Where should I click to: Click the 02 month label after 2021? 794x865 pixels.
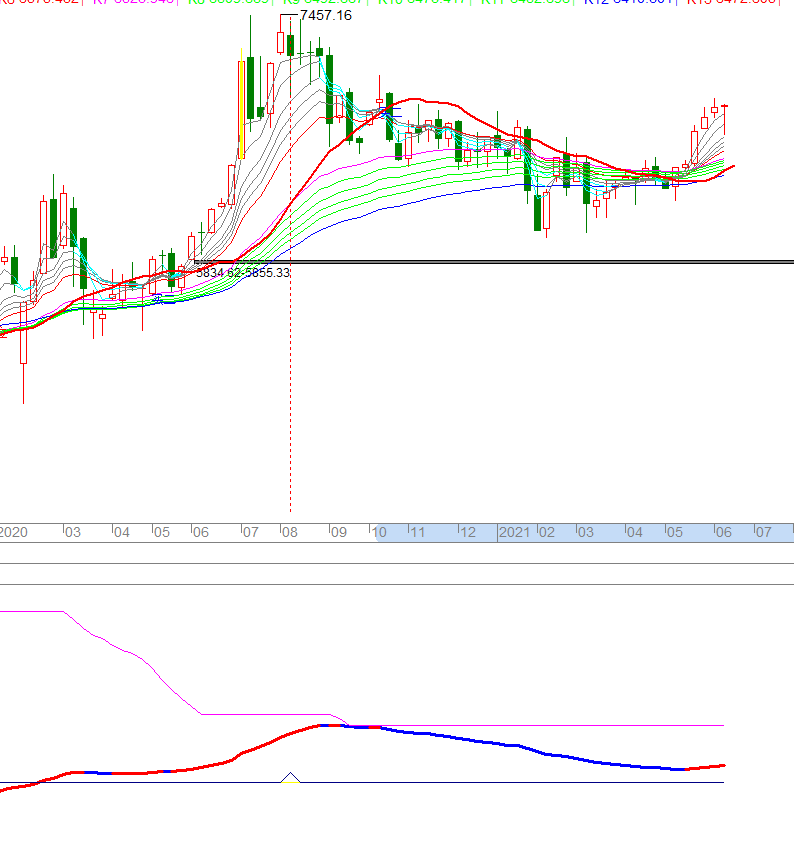(546, 532)
